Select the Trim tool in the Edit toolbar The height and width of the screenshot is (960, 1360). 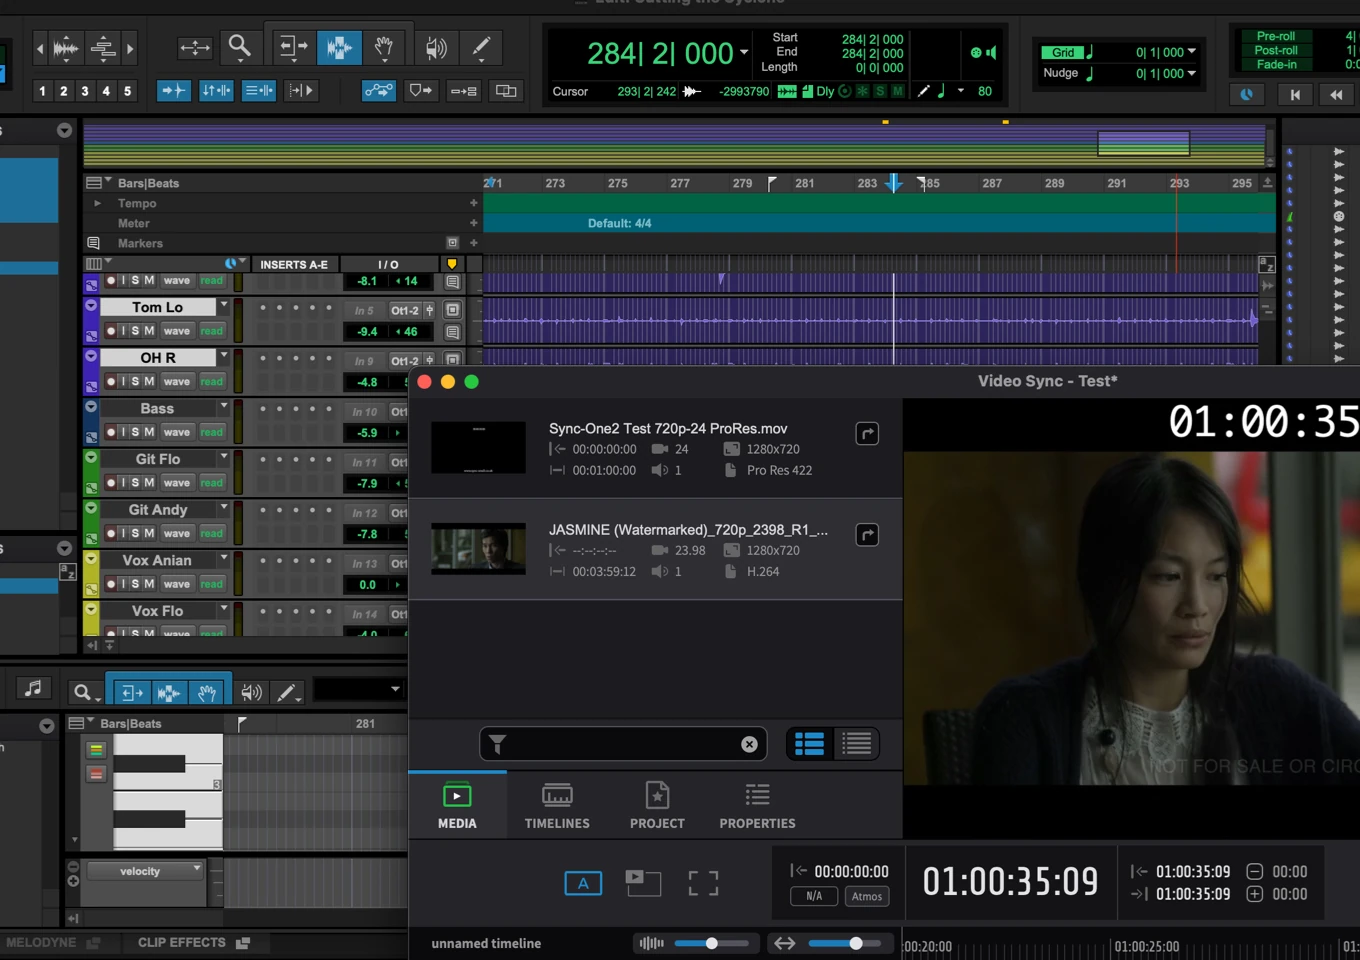293,47
